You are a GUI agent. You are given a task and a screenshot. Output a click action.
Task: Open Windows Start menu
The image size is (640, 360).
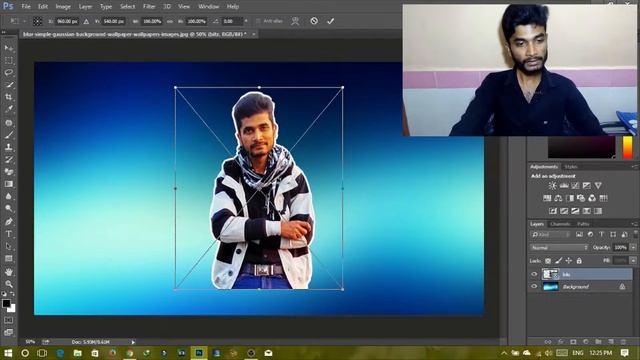click(x=8, y=353)
